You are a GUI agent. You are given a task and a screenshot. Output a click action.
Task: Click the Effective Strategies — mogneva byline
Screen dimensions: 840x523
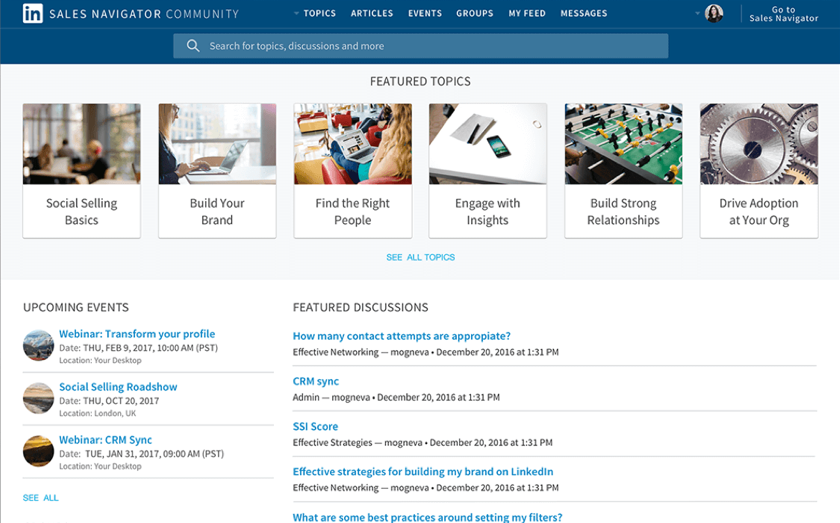pyautogui.click(x=357, y=443)
